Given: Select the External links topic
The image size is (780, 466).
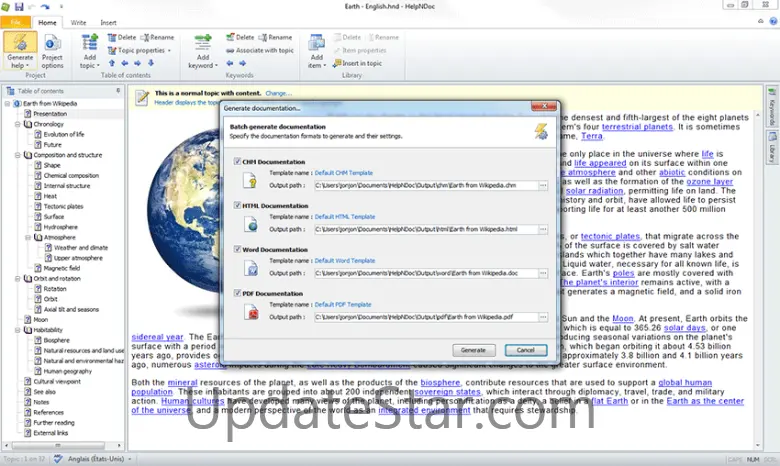Looking at the screenshot, I should (51, 433).
